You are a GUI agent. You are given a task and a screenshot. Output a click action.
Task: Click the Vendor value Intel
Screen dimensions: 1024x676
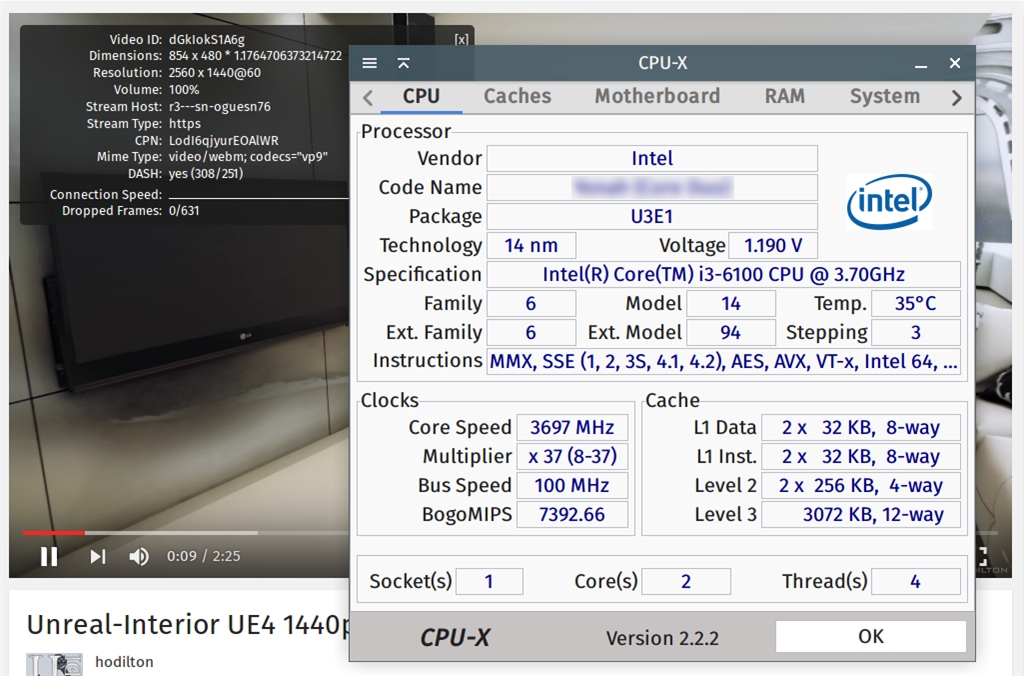pyautogui.click(x=652, y=158)
